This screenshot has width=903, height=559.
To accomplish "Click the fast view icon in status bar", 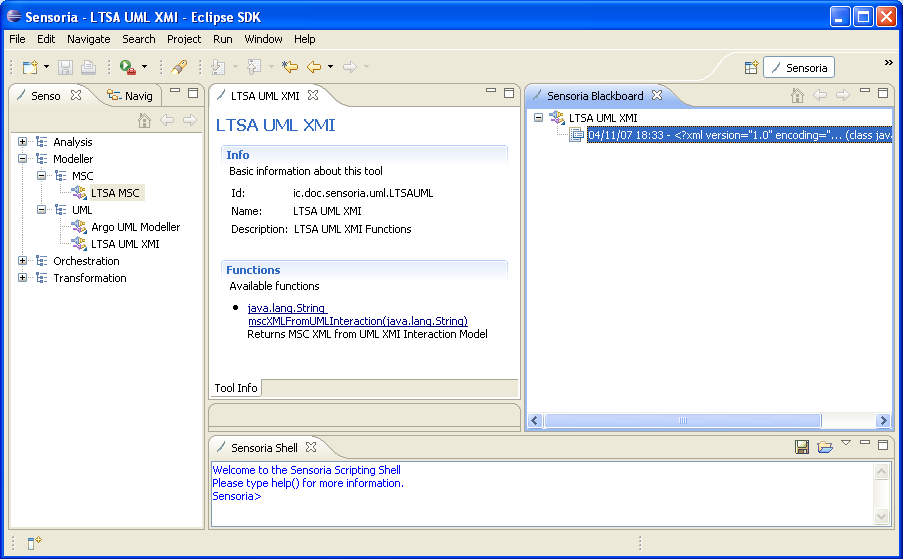I will 35,542.
